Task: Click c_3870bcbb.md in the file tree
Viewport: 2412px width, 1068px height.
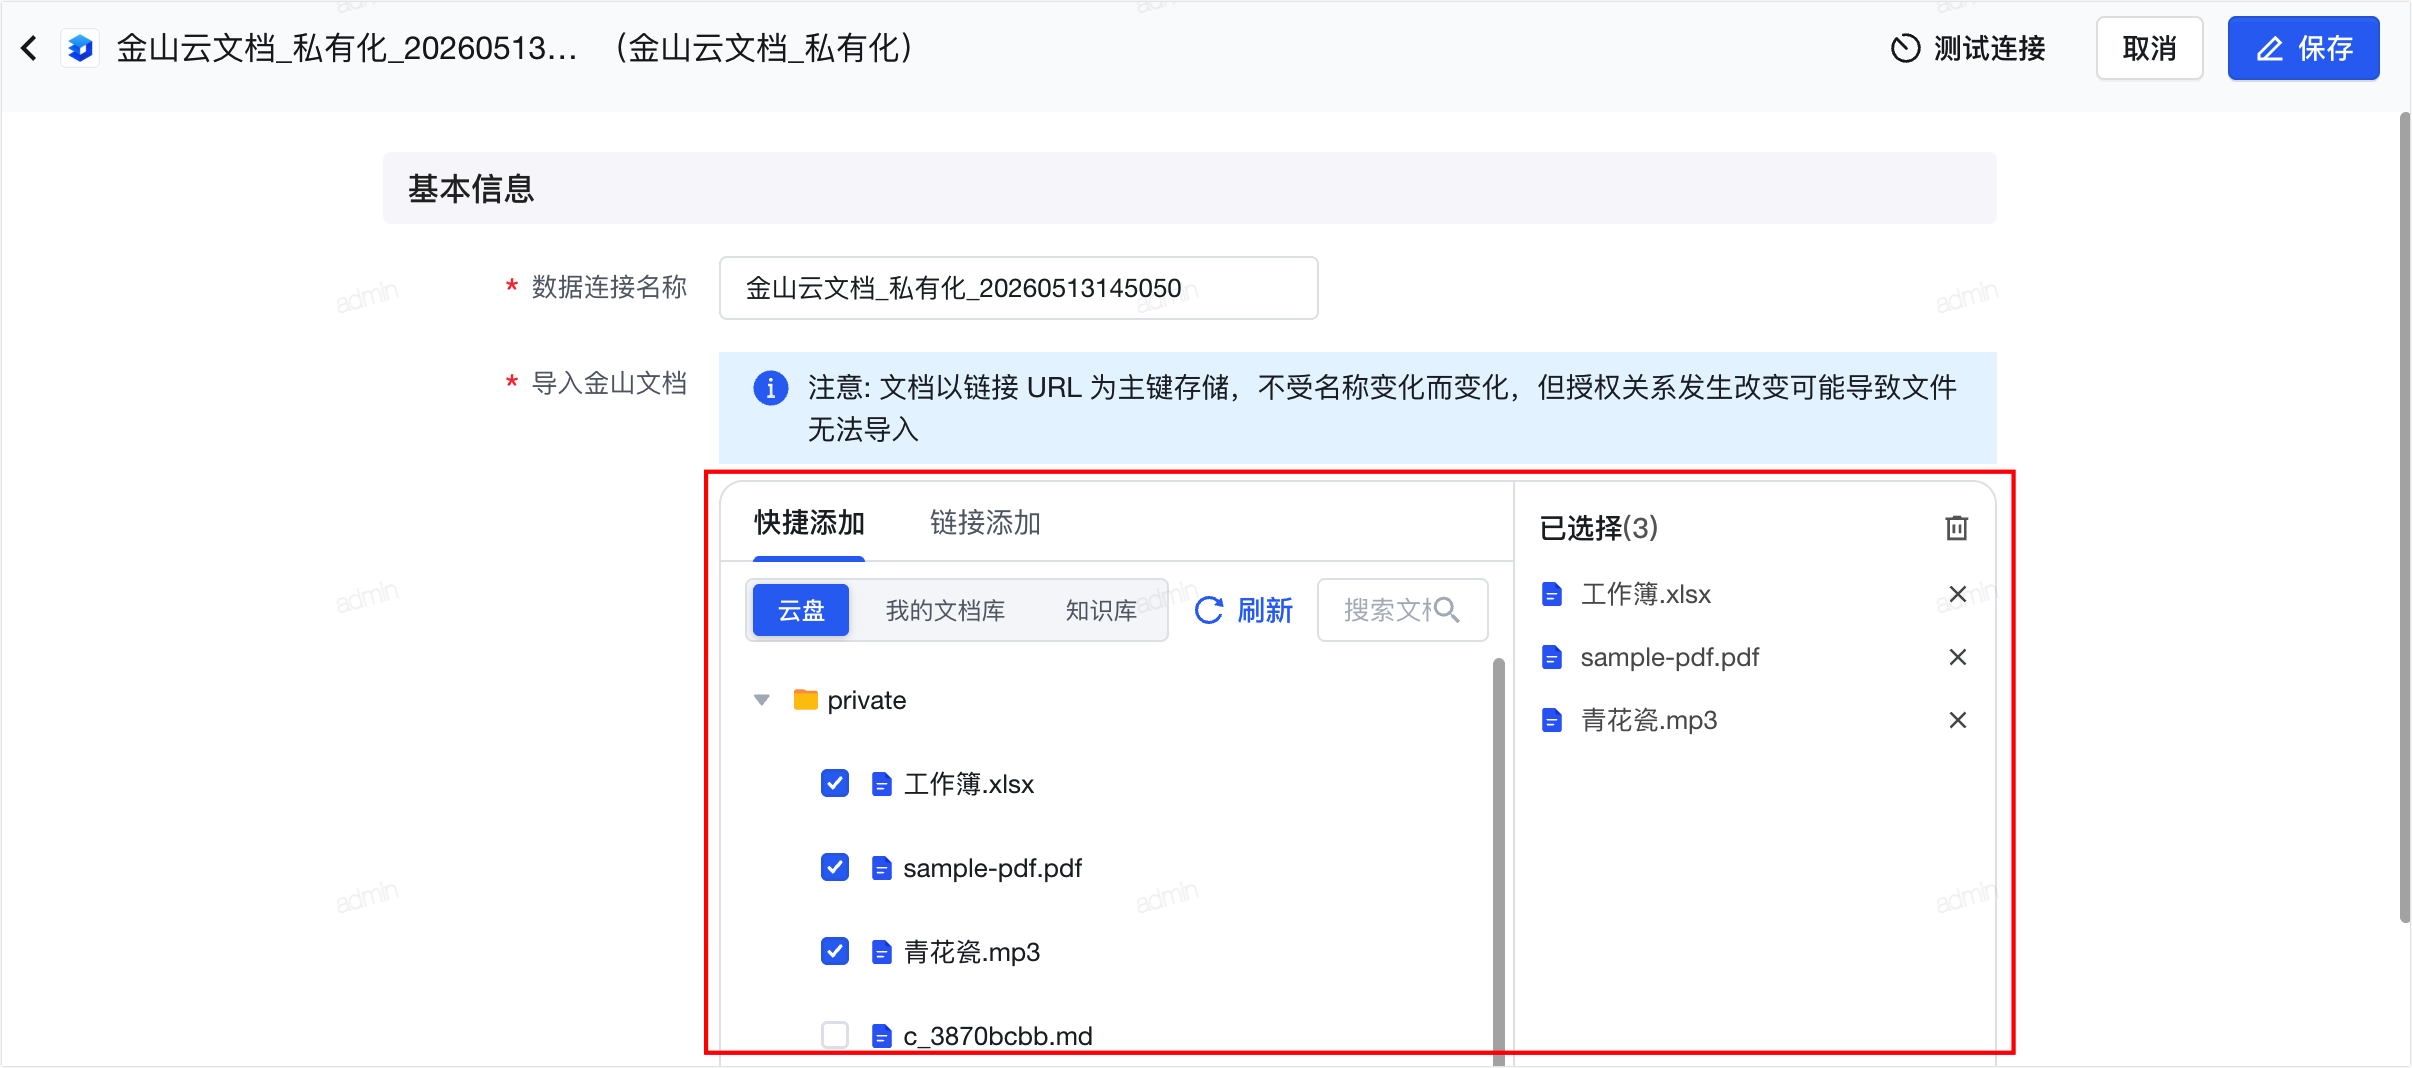Action: click(x=998, y=1036)
